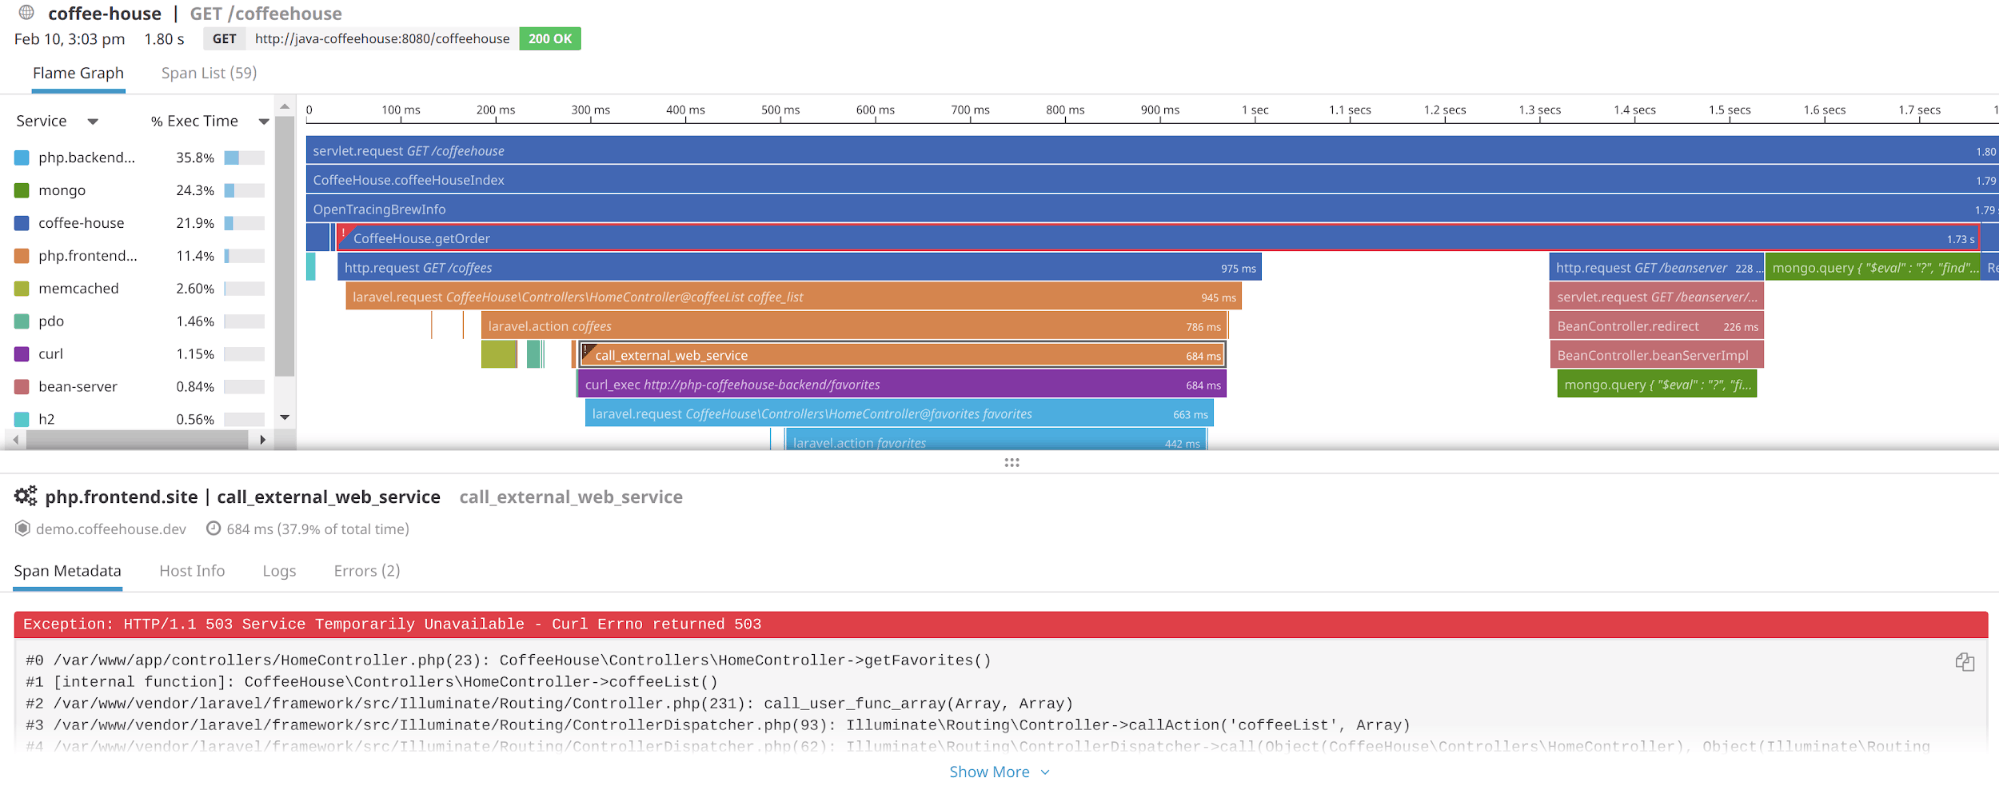
Task: Click the curl service purple color swatch
Action: click(22, 354)
